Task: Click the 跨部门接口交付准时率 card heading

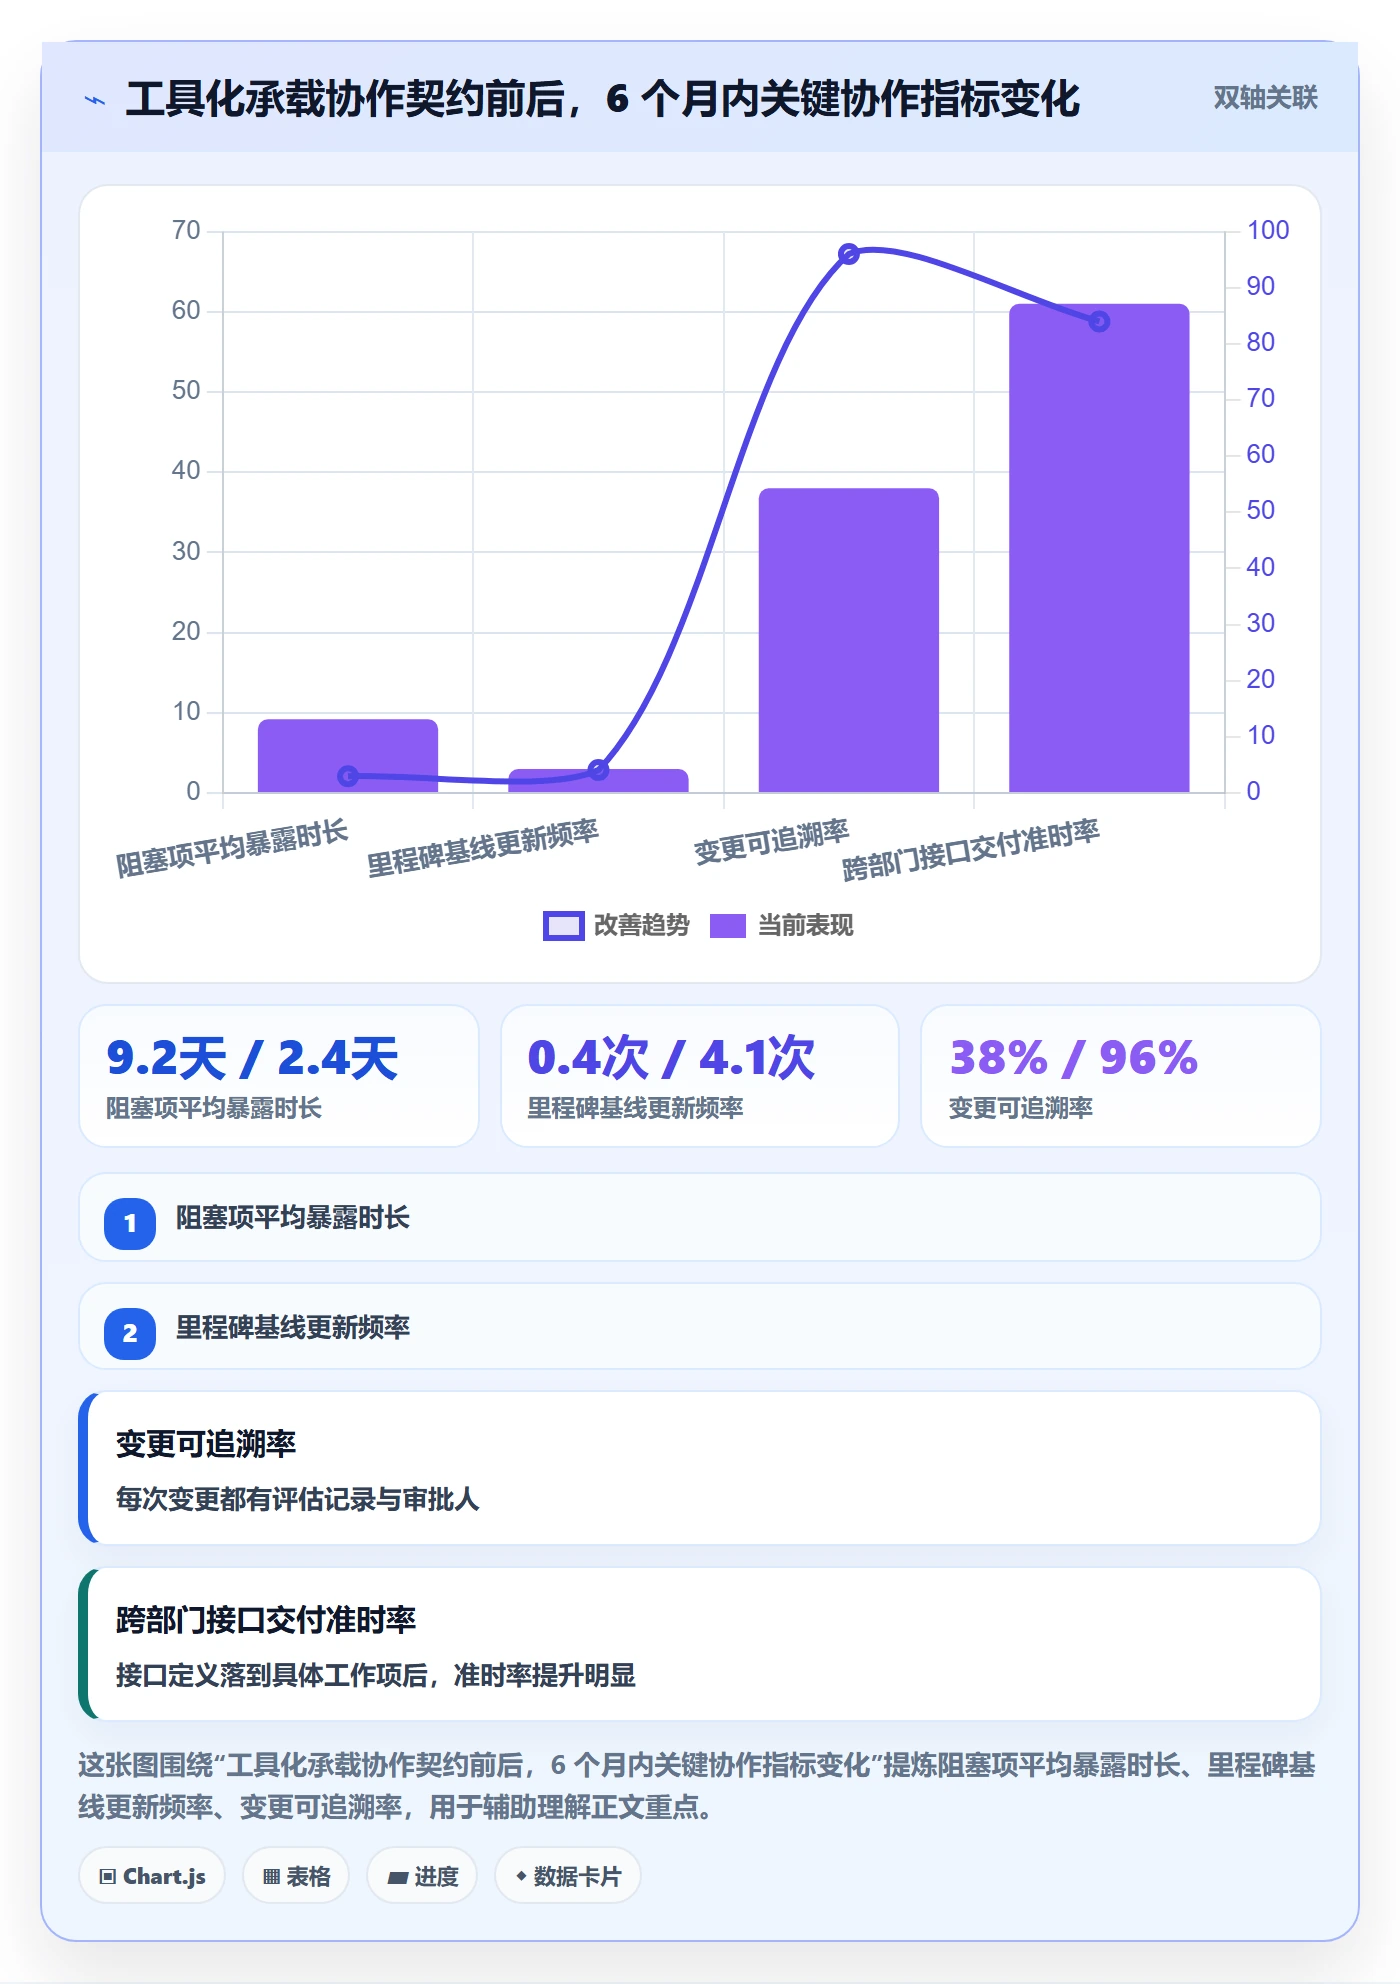Action: click(x=266, y=1620)
